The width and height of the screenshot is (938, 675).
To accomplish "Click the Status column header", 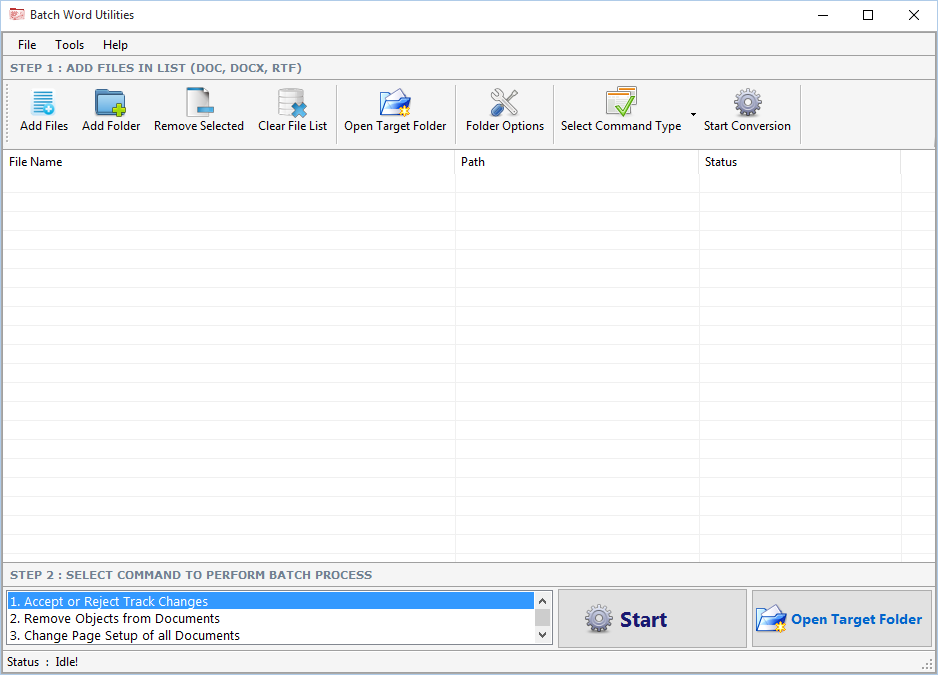I will tap(800, 162).
